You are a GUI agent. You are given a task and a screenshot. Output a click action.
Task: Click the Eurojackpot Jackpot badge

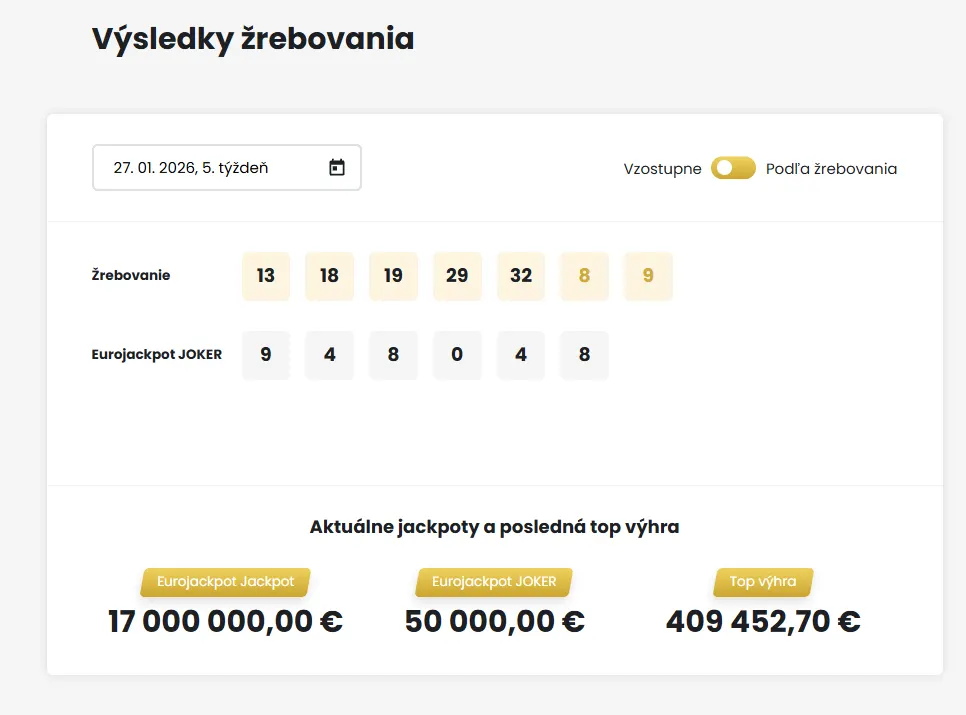[x=224, y=581]
